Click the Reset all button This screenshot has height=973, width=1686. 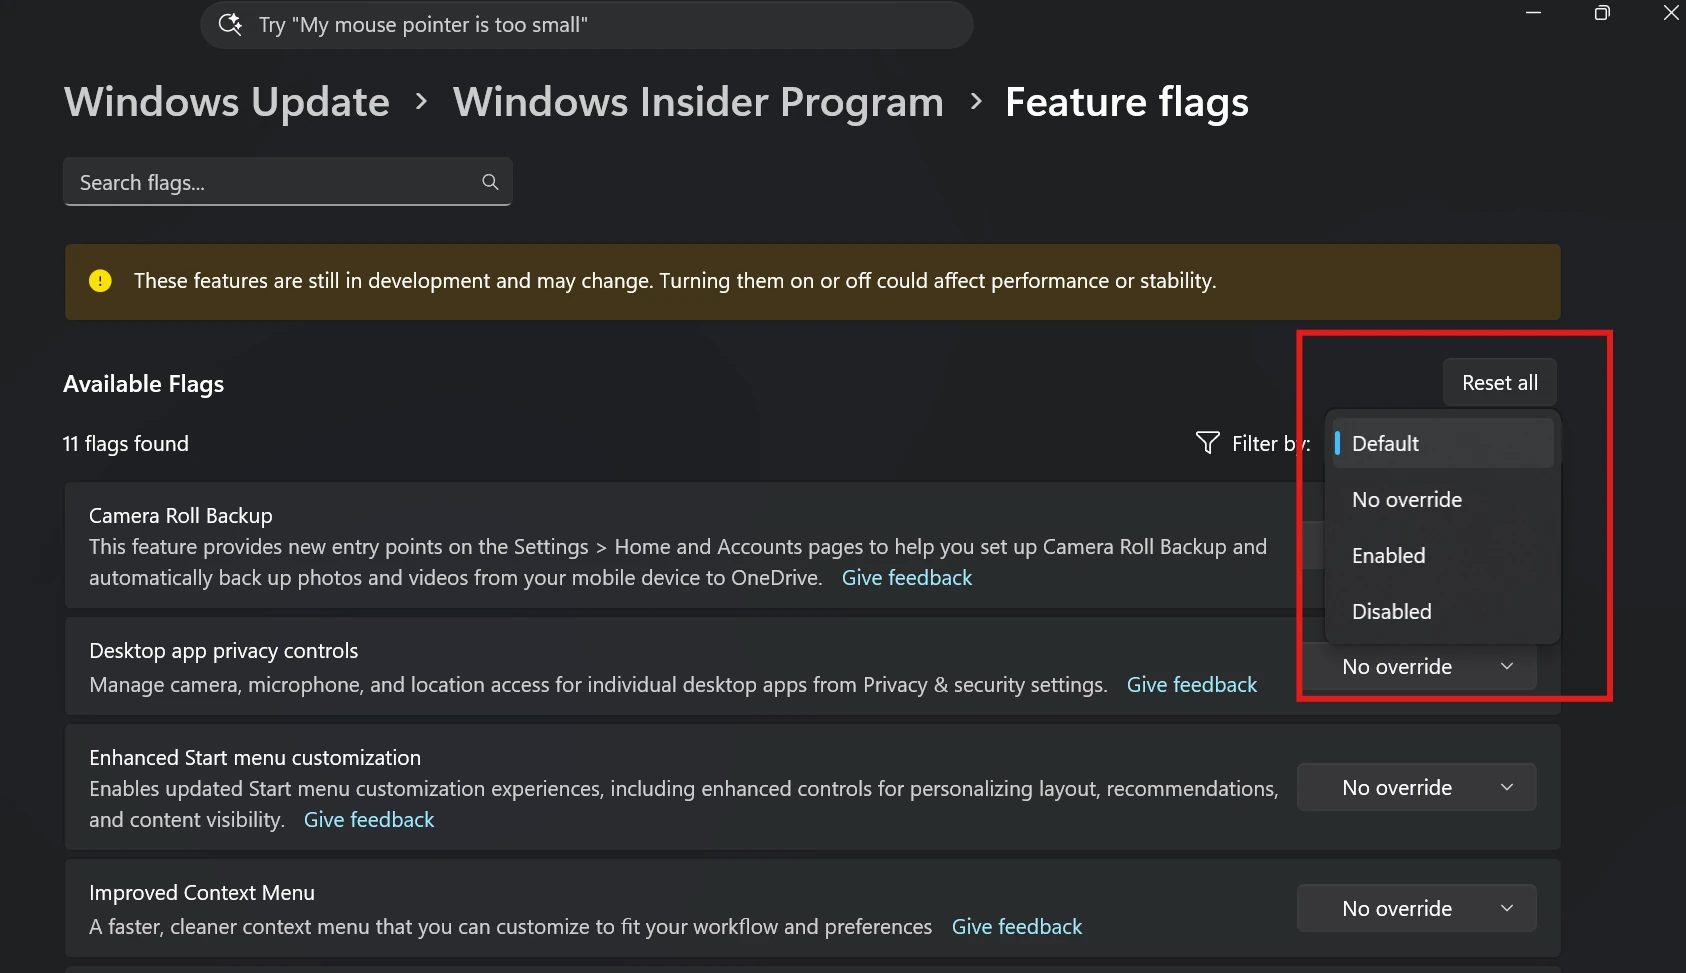coord(1500,382)
